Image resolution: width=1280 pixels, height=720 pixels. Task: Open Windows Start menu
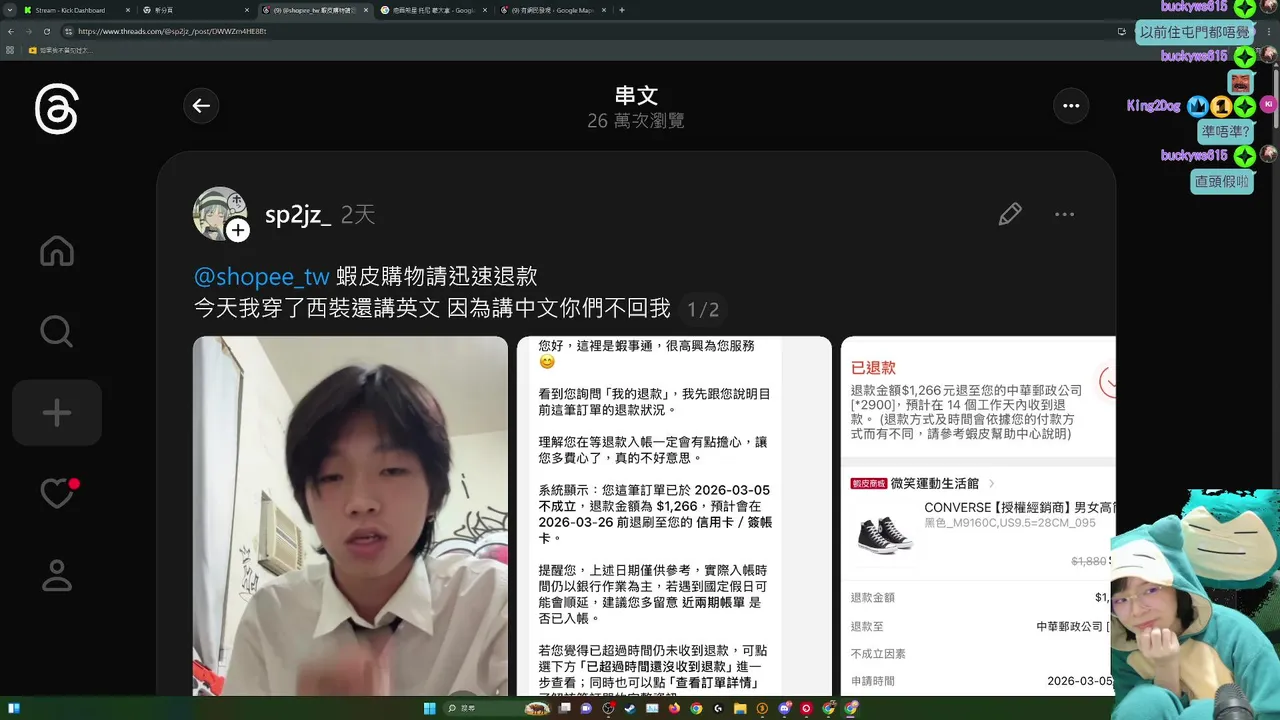click(430, 708)
